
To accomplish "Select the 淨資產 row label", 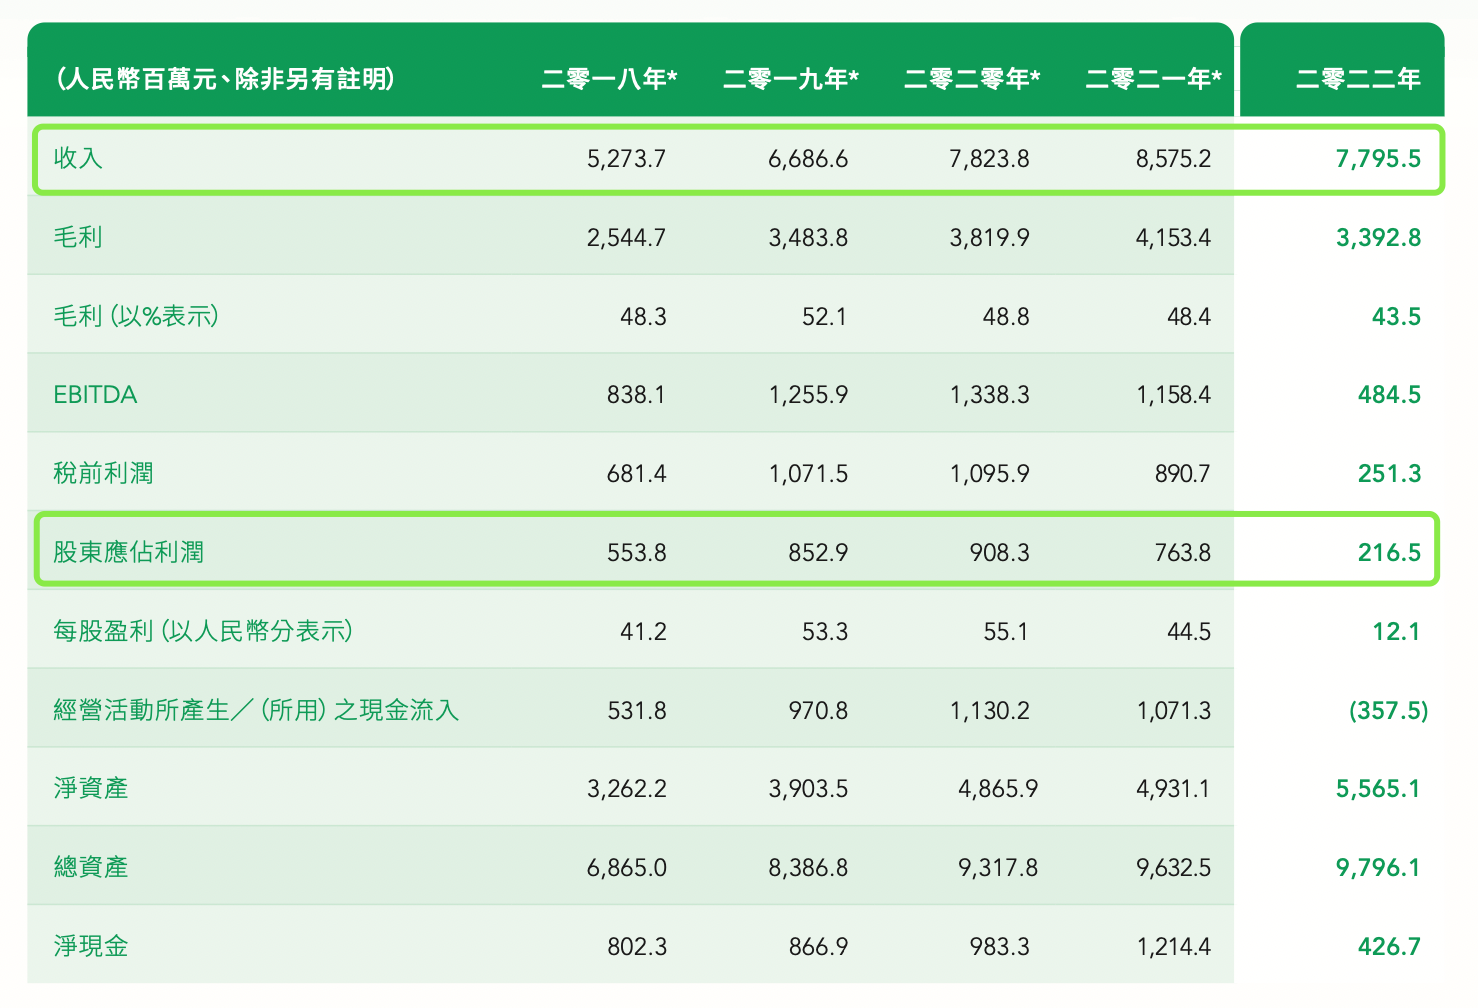I will [91, 789].
